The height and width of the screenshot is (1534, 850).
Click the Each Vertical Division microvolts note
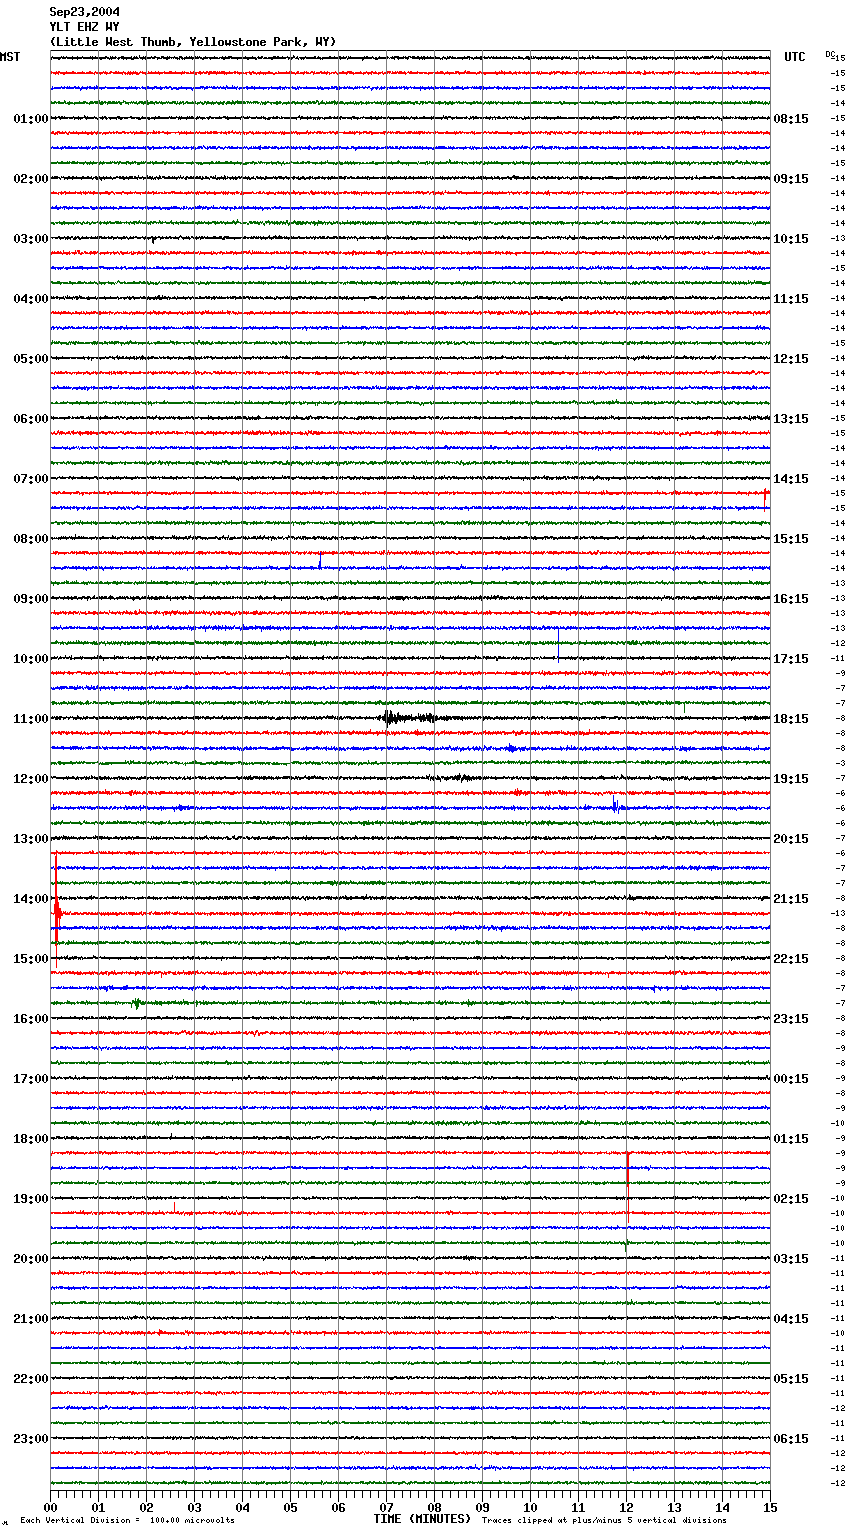tap(128, 1521)
